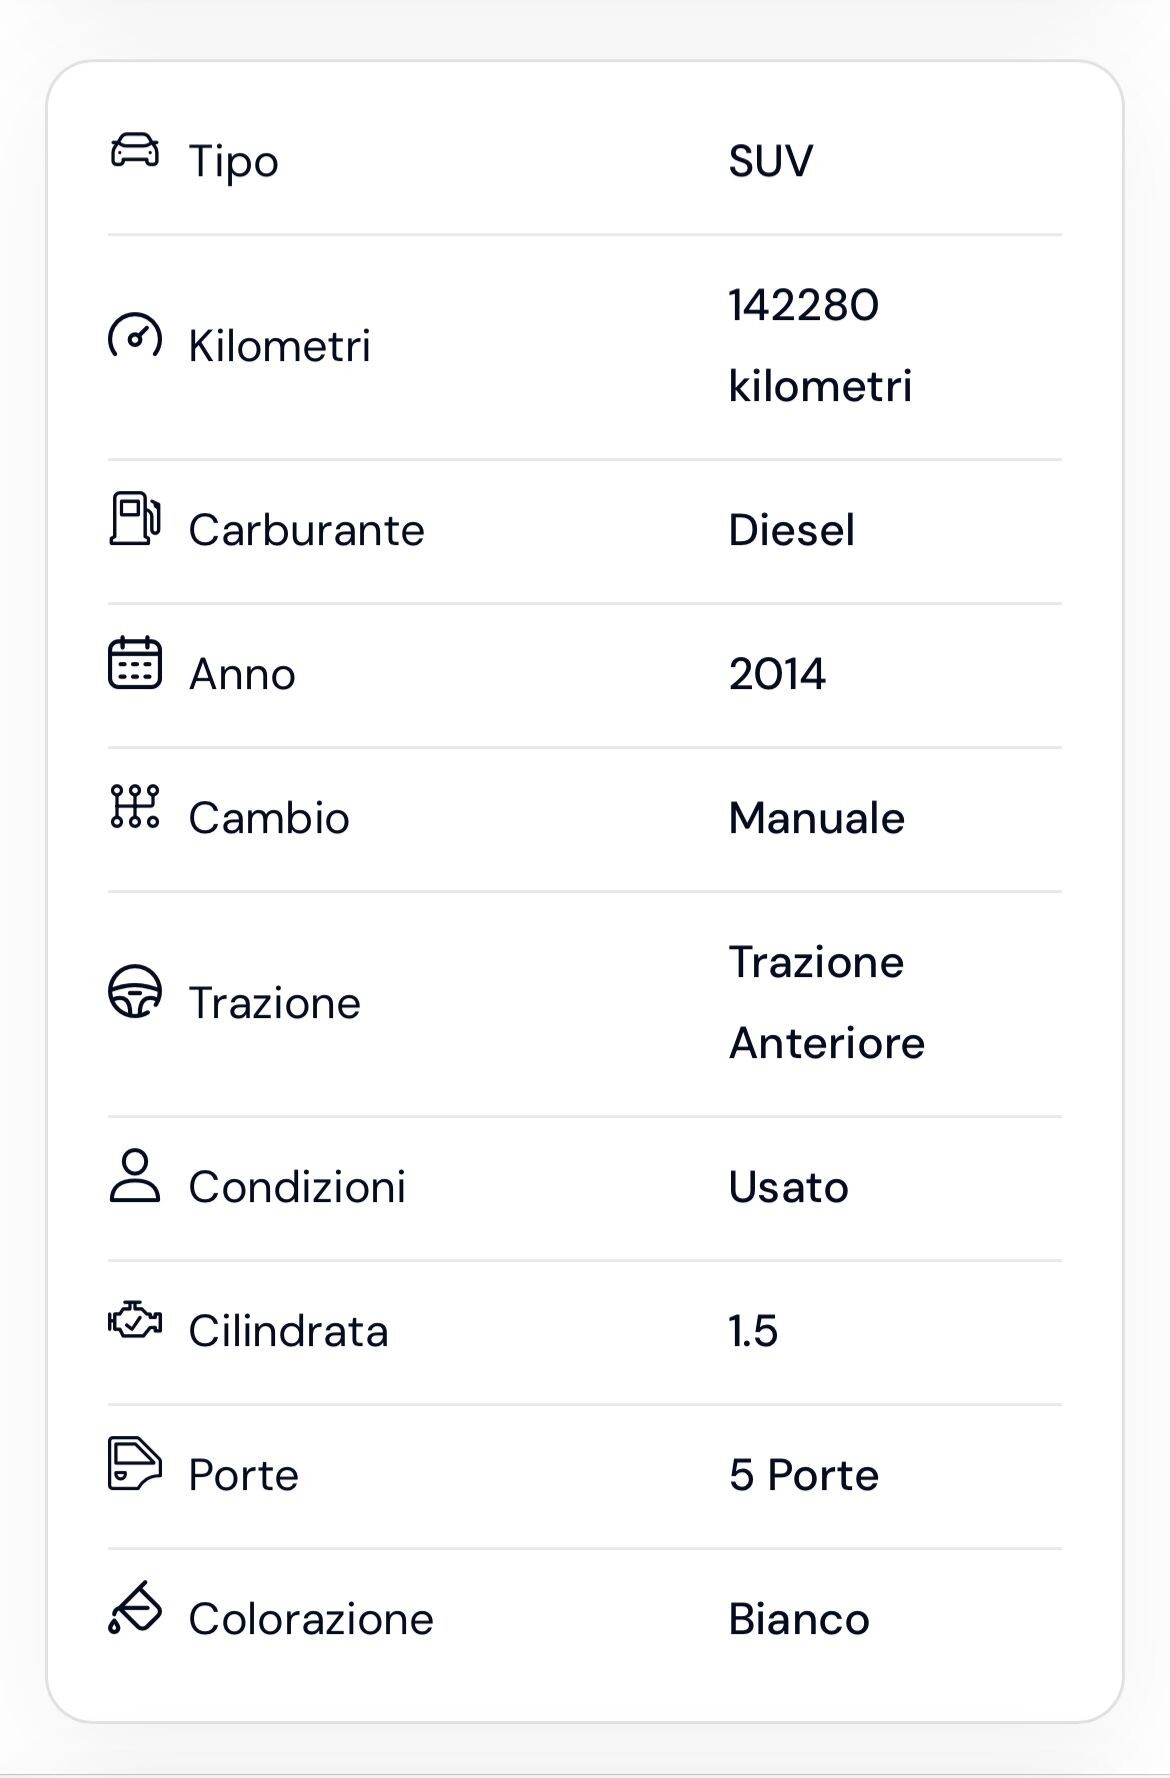Click the engine icon beside Cilindrata
The height and width of the screenshot is (1778, 1170).
coord(134,1320)
